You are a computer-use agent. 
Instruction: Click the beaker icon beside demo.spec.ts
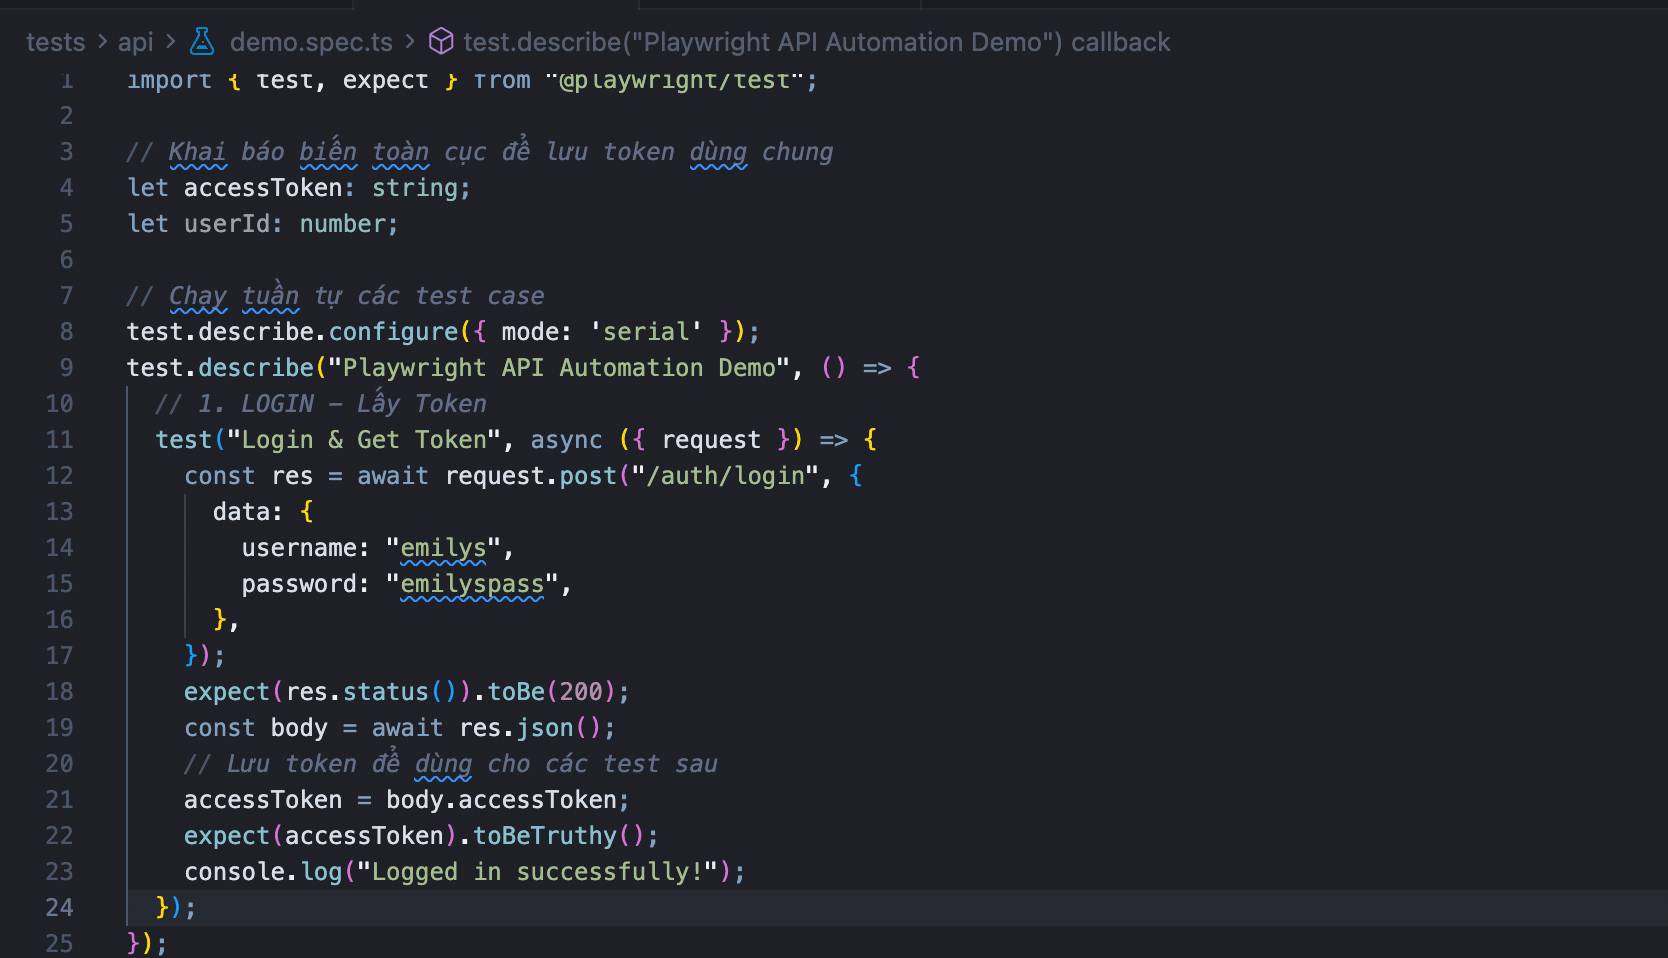tap(203, 42)
